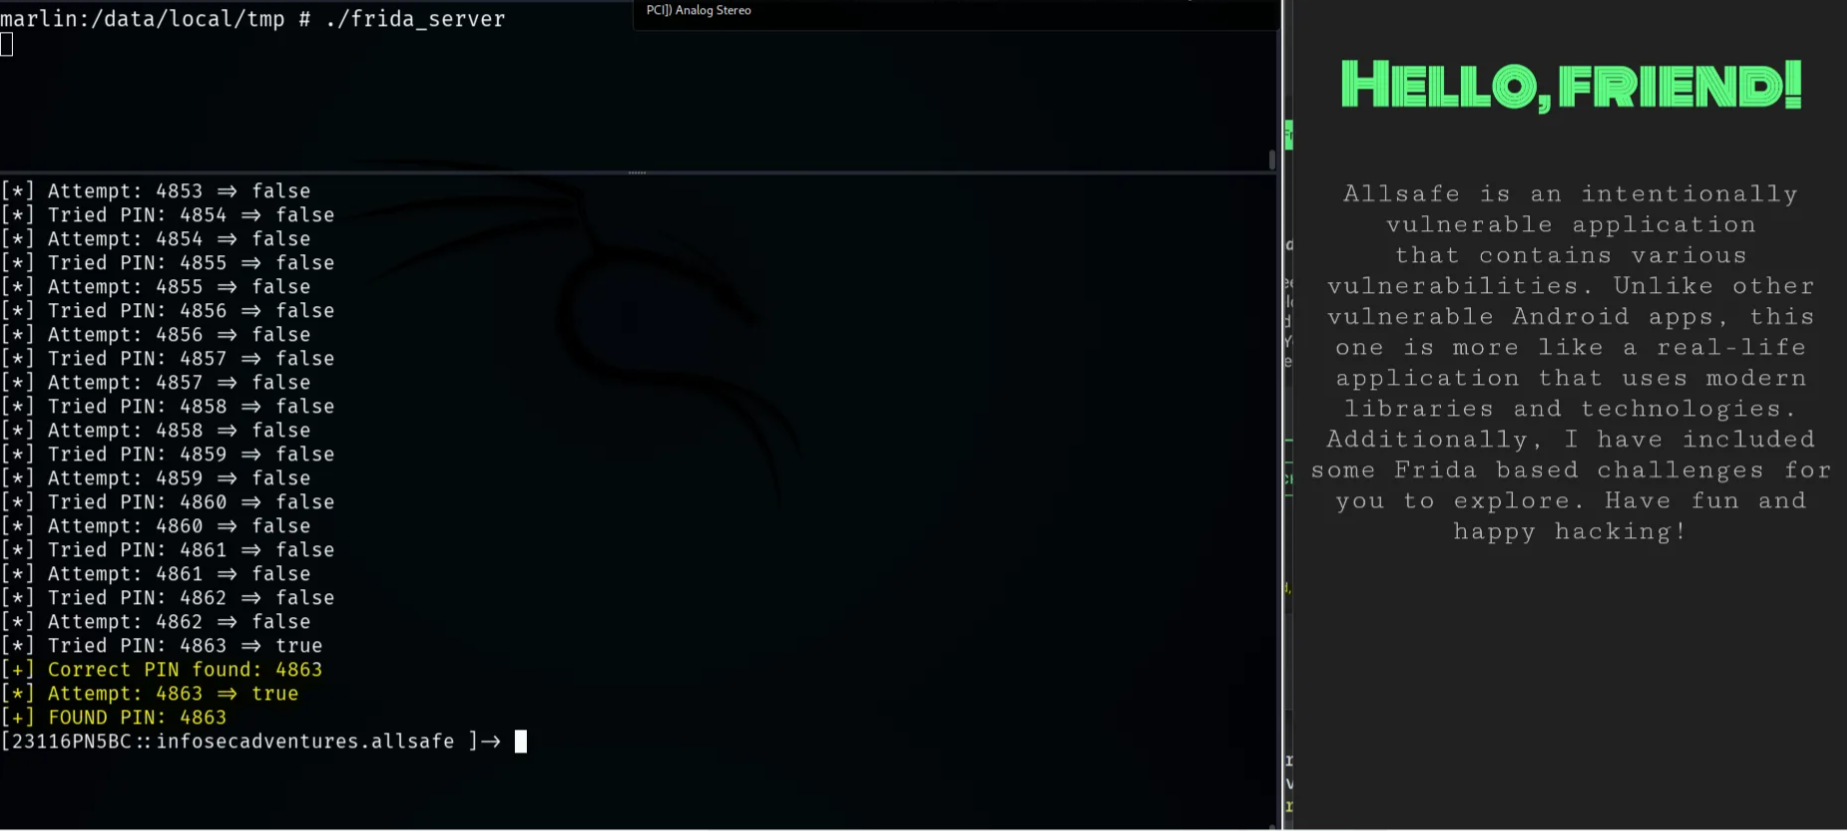Click the 'Correct PIN found: 4863' line

click(x=184, y=670)
